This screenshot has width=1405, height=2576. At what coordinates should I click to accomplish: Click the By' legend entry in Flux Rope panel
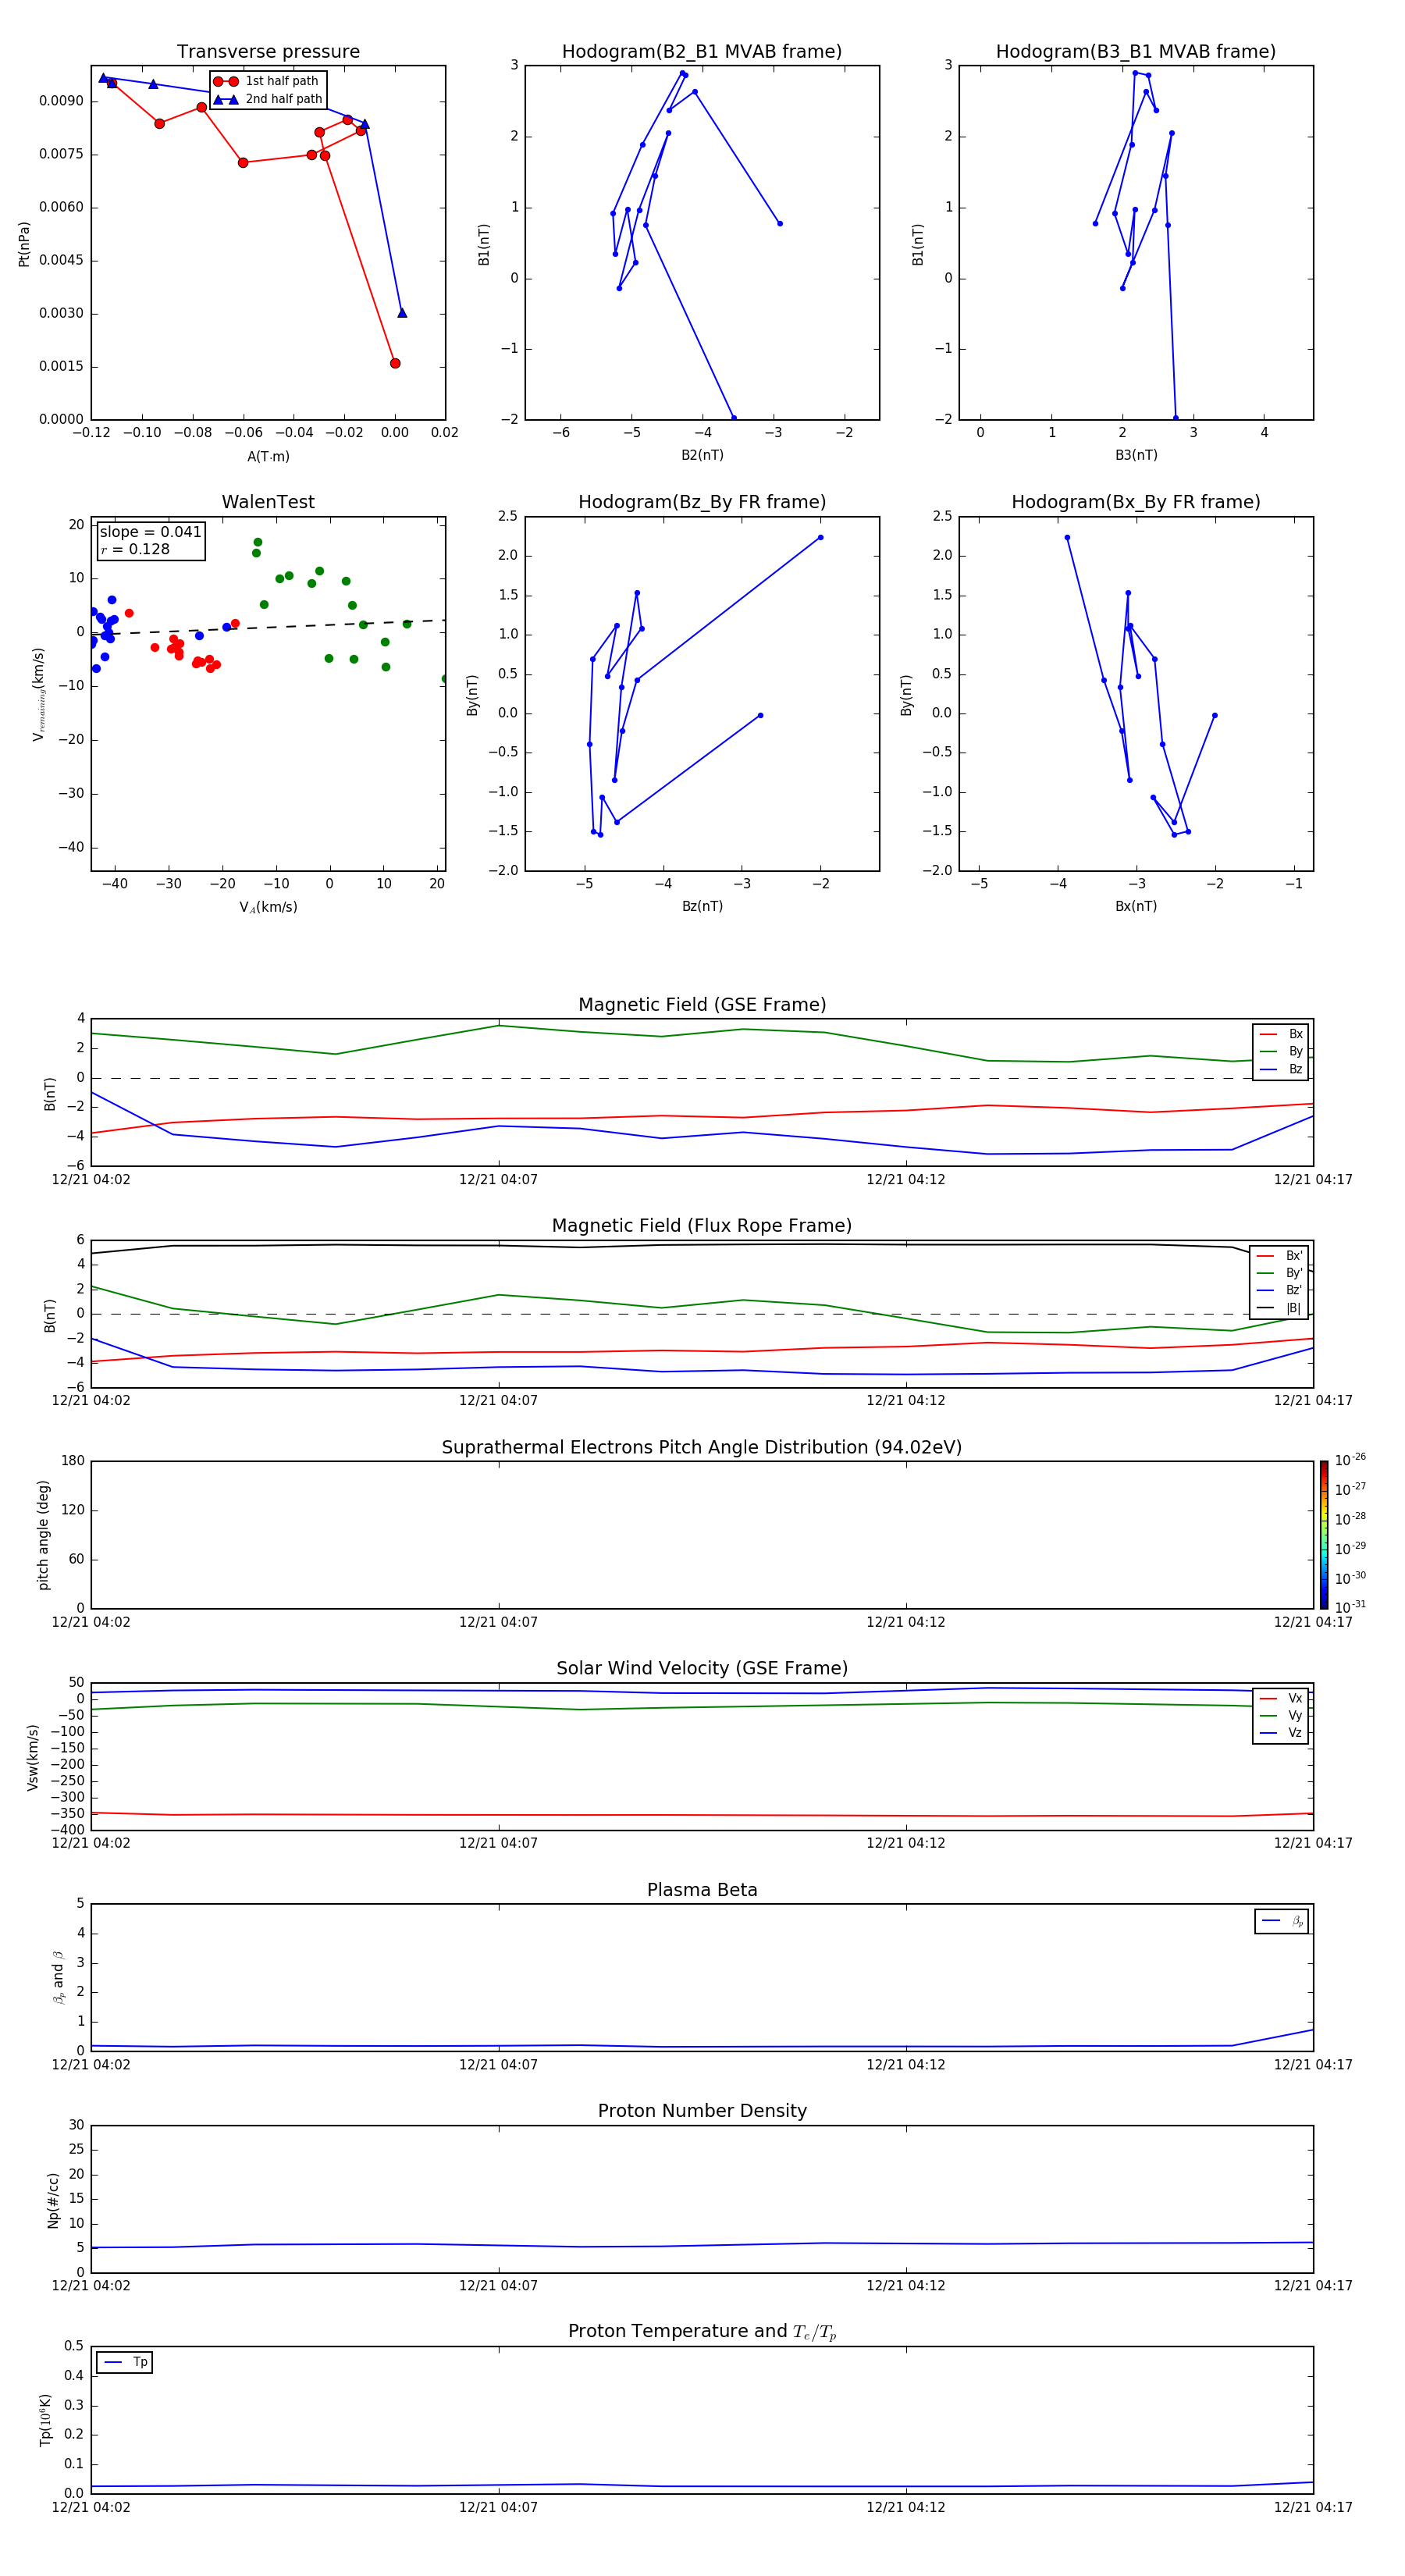pyautogui.click(x=1279, y=1273)
